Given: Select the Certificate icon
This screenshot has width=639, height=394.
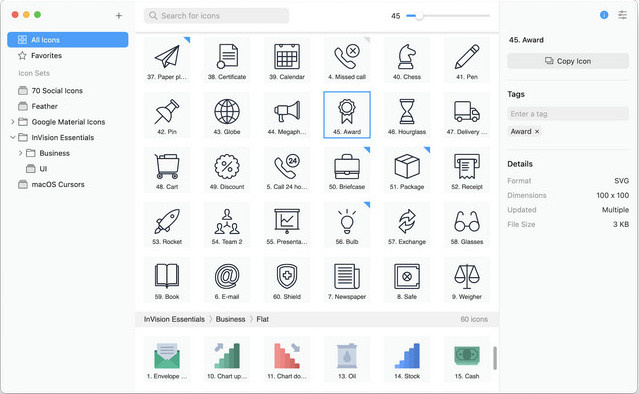Looking at the screenshot, I should coord(227,59).
